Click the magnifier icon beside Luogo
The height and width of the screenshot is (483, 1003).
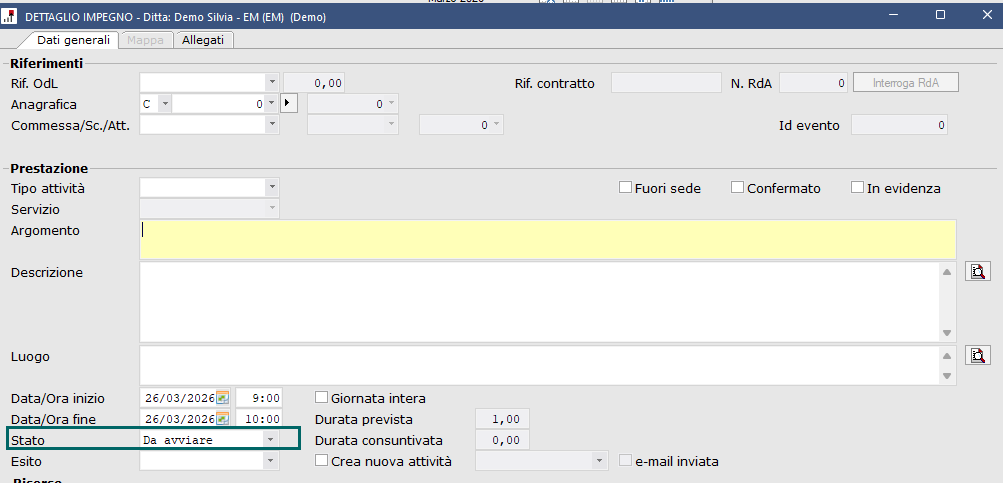pyautogui.click(x=977, y=355)
